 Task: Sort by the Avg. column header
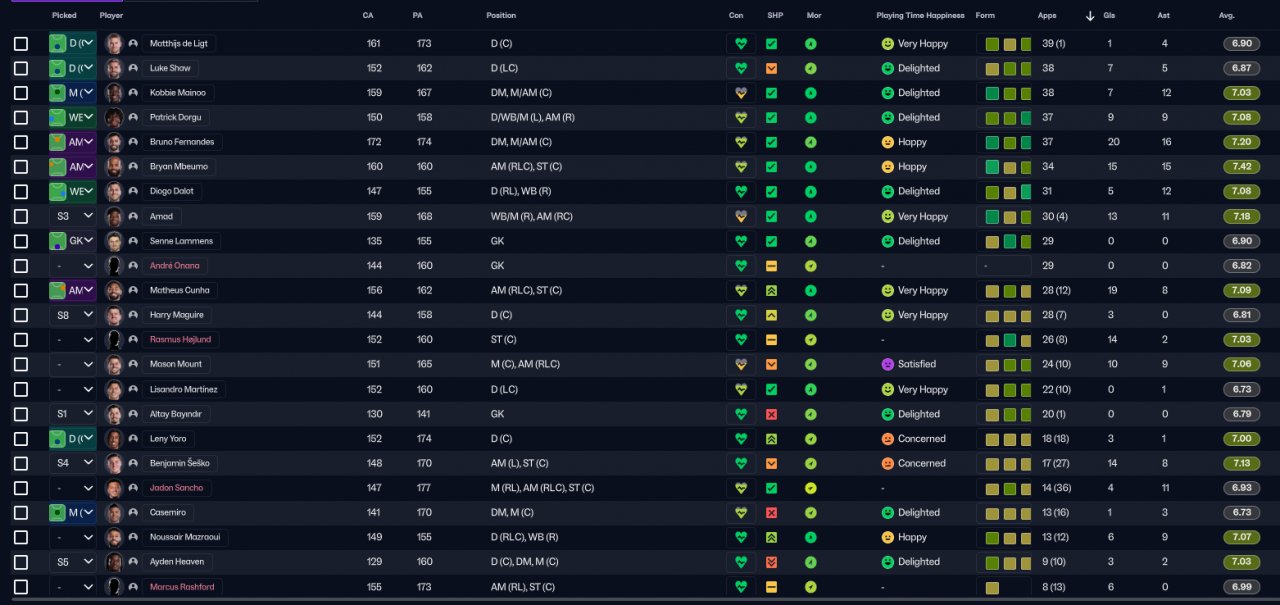(x=1227, y=16)
